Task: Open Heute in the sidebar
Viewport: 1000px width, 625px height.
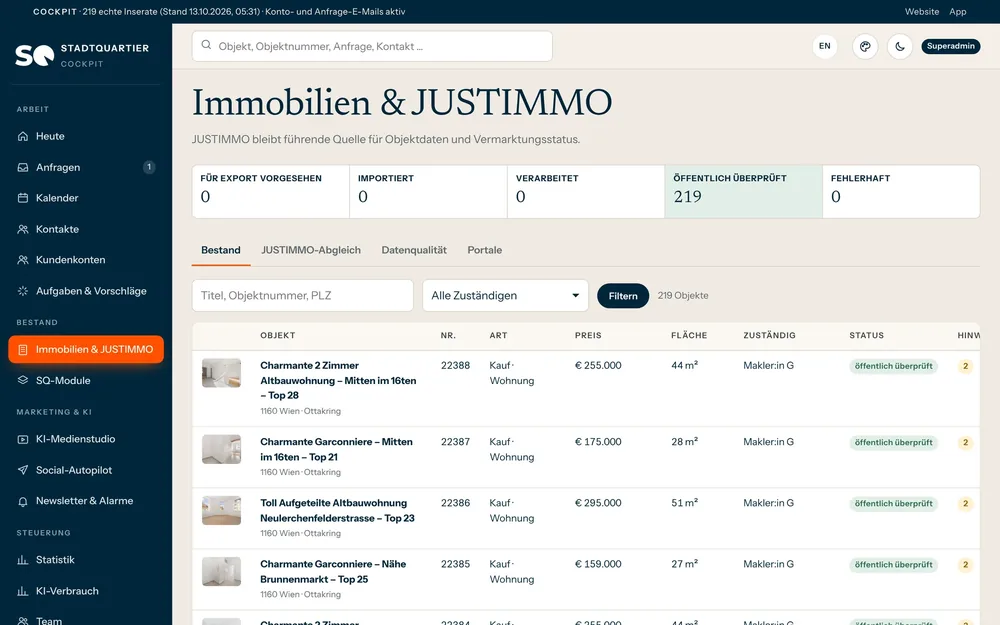Action: (86, 136)
